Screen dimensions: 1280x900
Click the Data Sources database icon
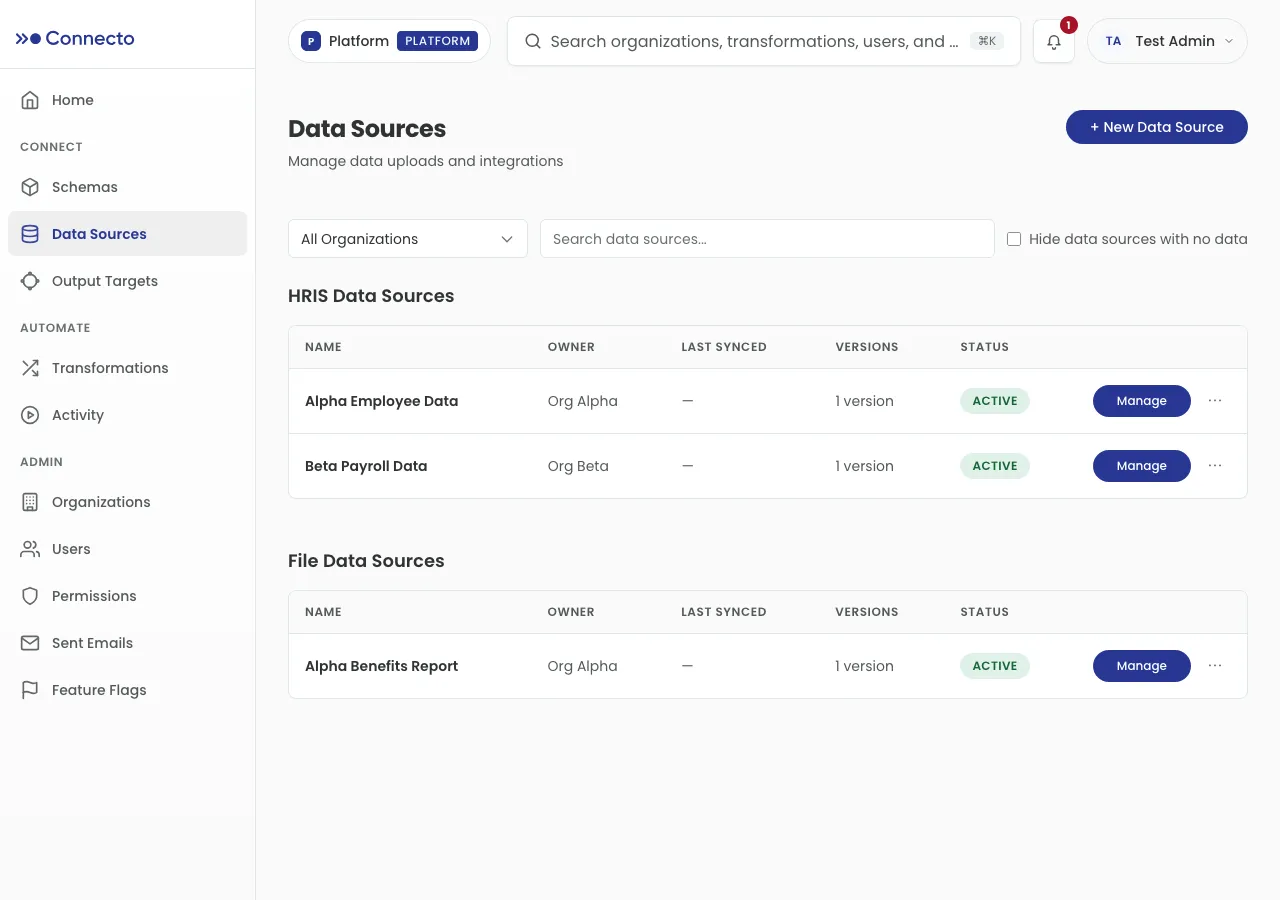[x=30, y=234]
